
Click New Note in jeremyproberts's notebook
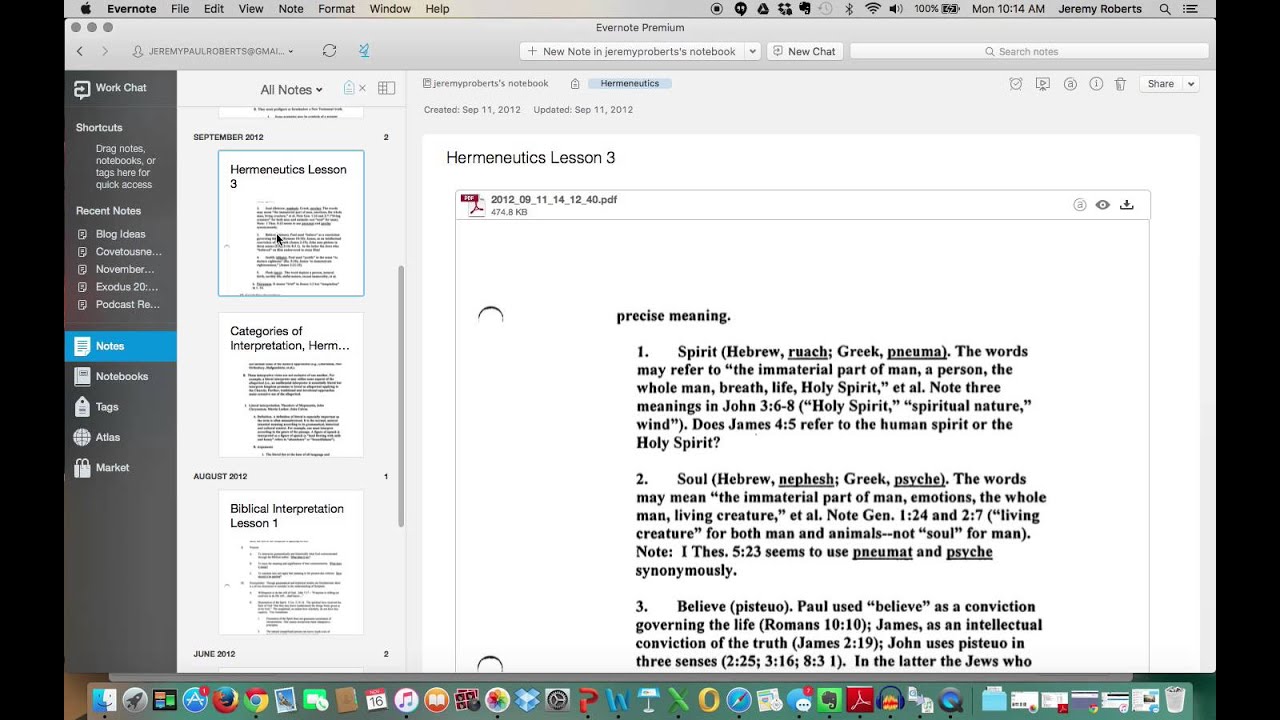(632, 51)
